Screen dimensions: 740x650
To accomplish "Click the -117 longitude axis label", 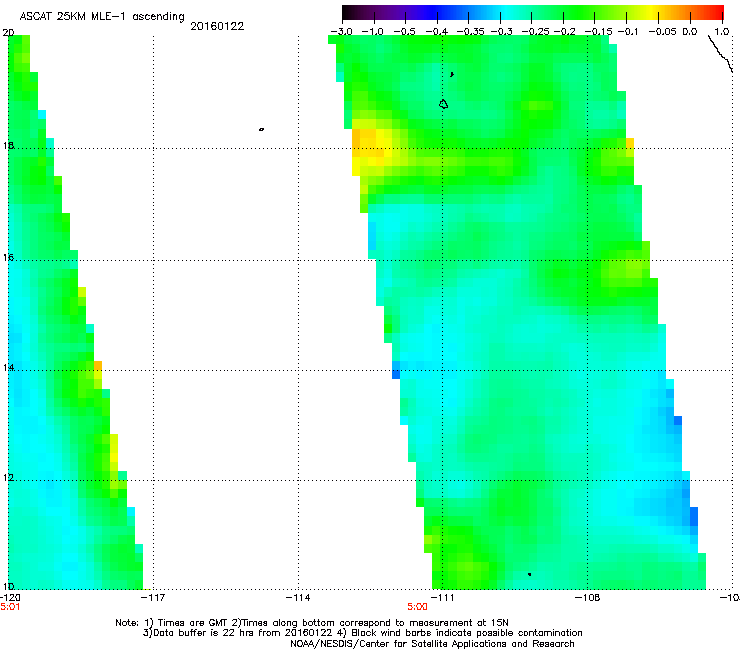I will [x=153, y=598].
